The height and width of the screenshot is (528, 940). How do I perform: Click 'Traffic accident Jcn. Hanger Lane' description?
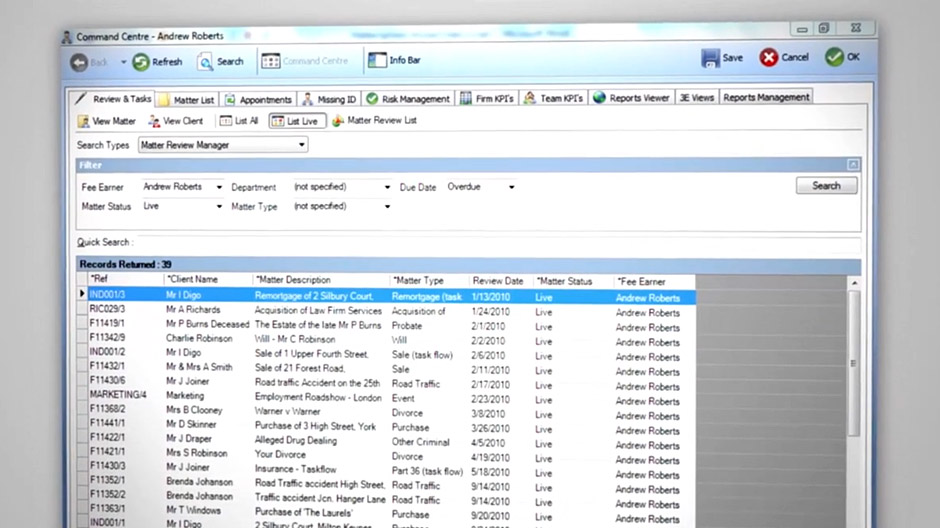(x=320, y=497)
